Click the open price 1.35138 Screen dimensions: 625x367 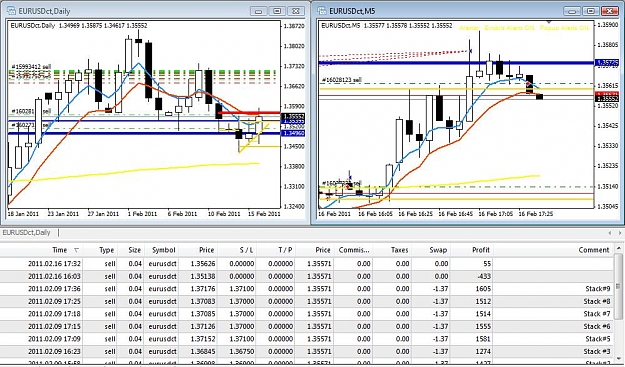[x=203, y=276]
